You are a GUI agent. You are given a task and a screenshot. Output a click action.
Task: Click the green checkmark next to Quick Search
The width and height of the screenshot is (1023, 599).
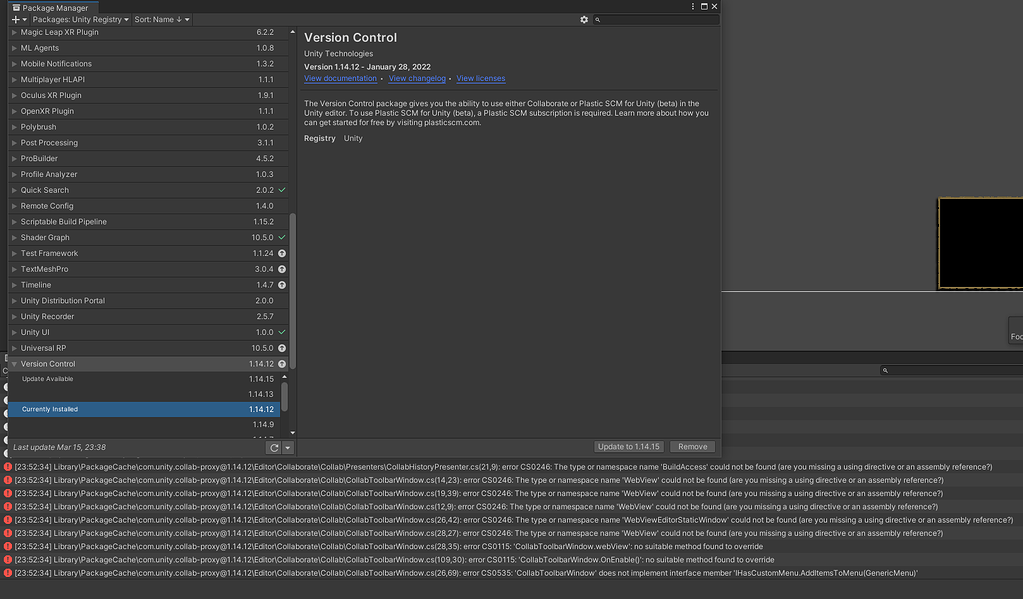[x=281, y=190]
